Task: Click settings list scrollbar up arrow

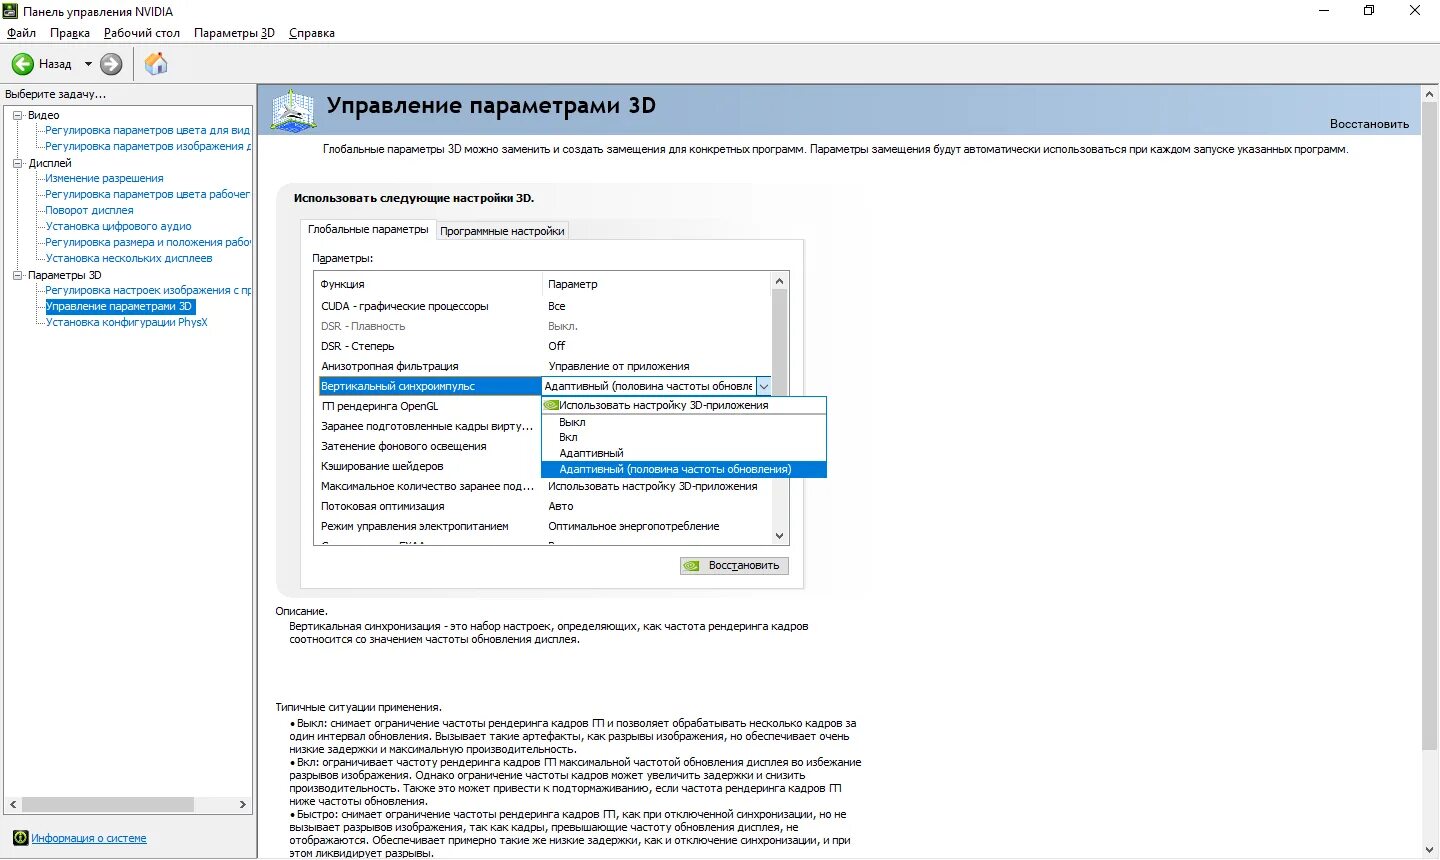Action: pyautogui.click(x=780, y=281)
